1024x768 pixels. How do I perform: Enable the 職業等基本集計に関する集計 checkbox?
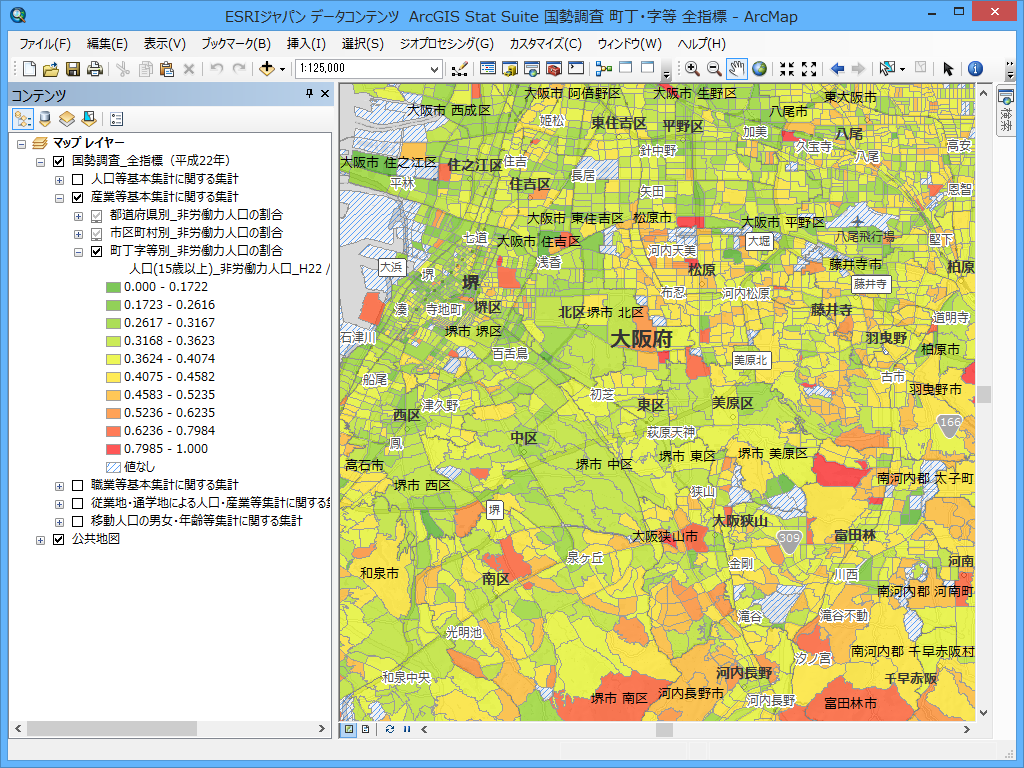click(x=77, y=485)
